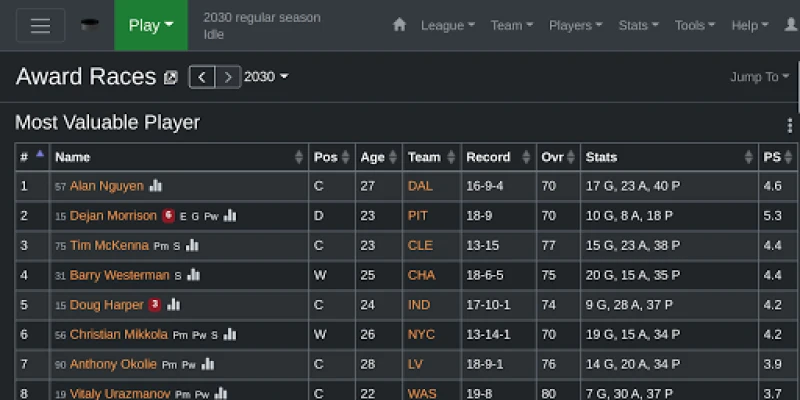Open Doug Harper's stats chart icon
800x400 pixels.
(x=173, y=305)
